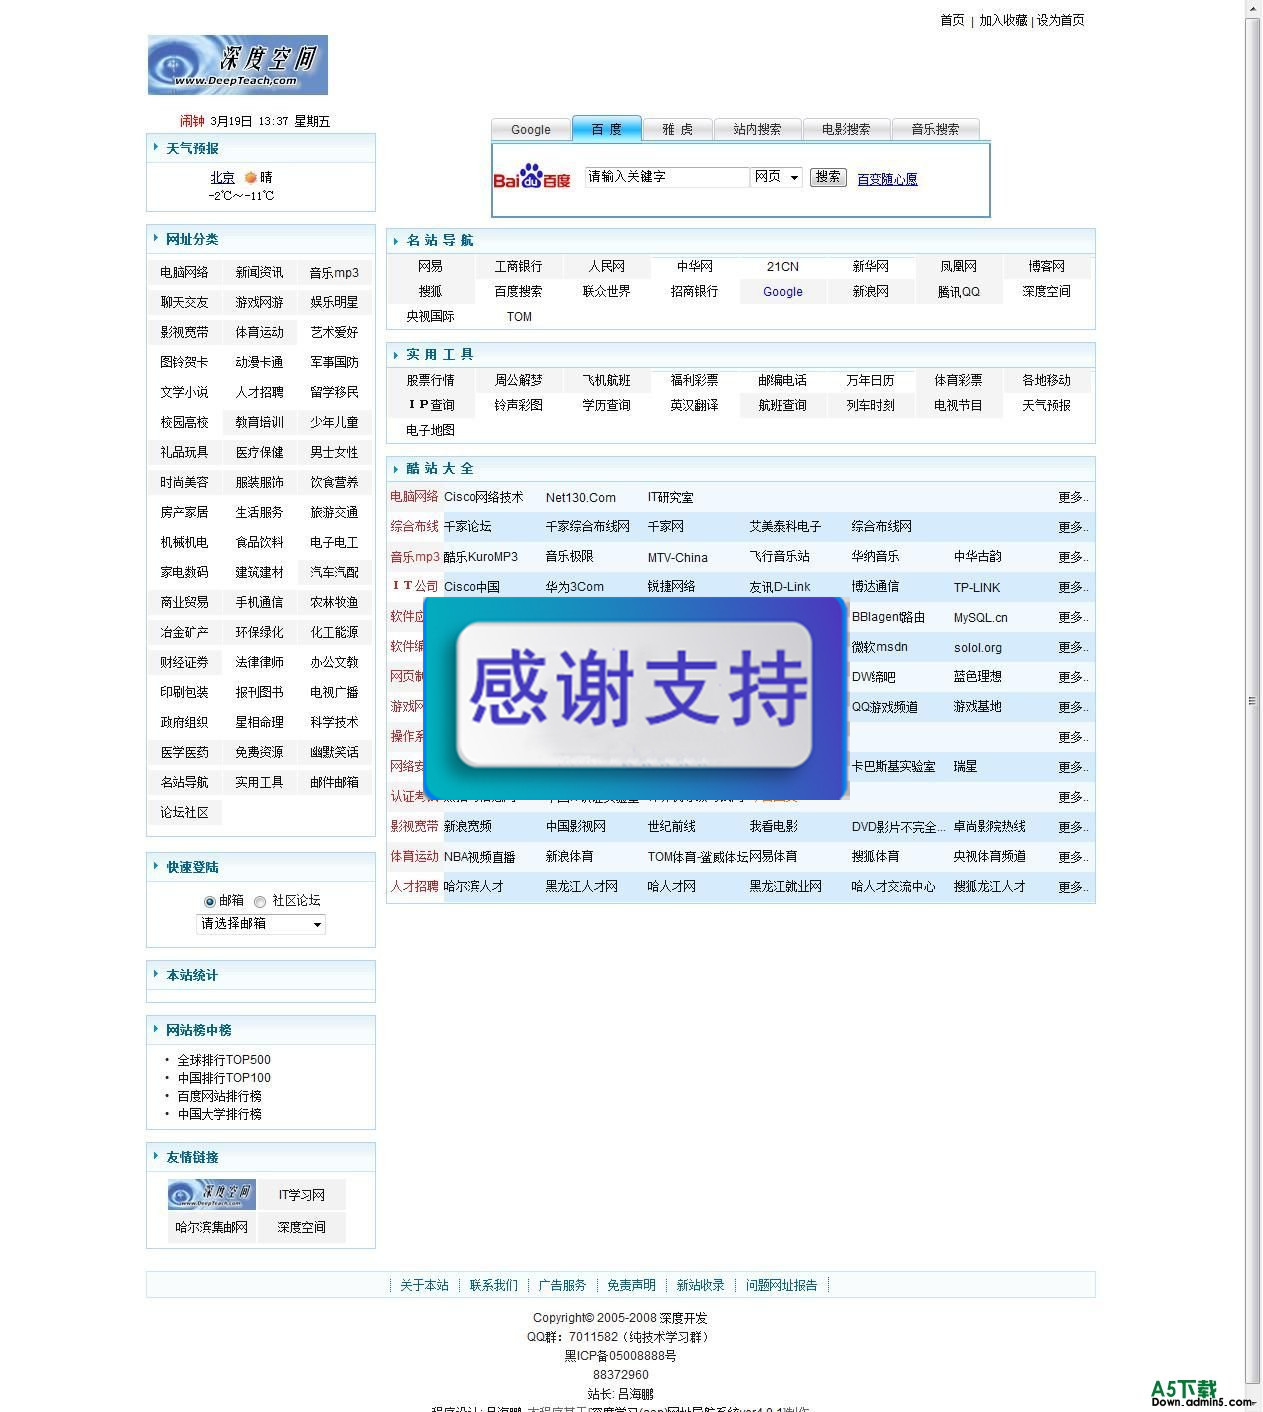Switch to the 百度 search tab

pyautogui.click(x=606, y=128)
